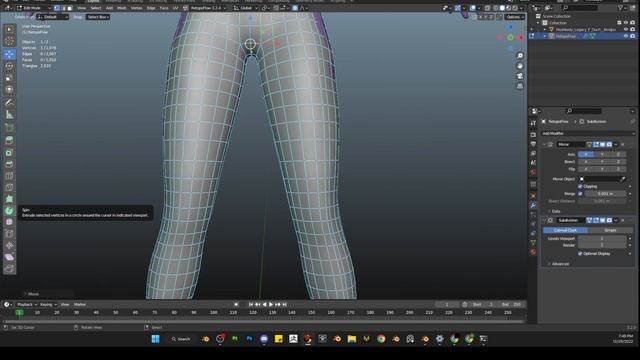Jump to timeline start frame
This screenshot has width=640, height=360.
click(x=251, y=304)
